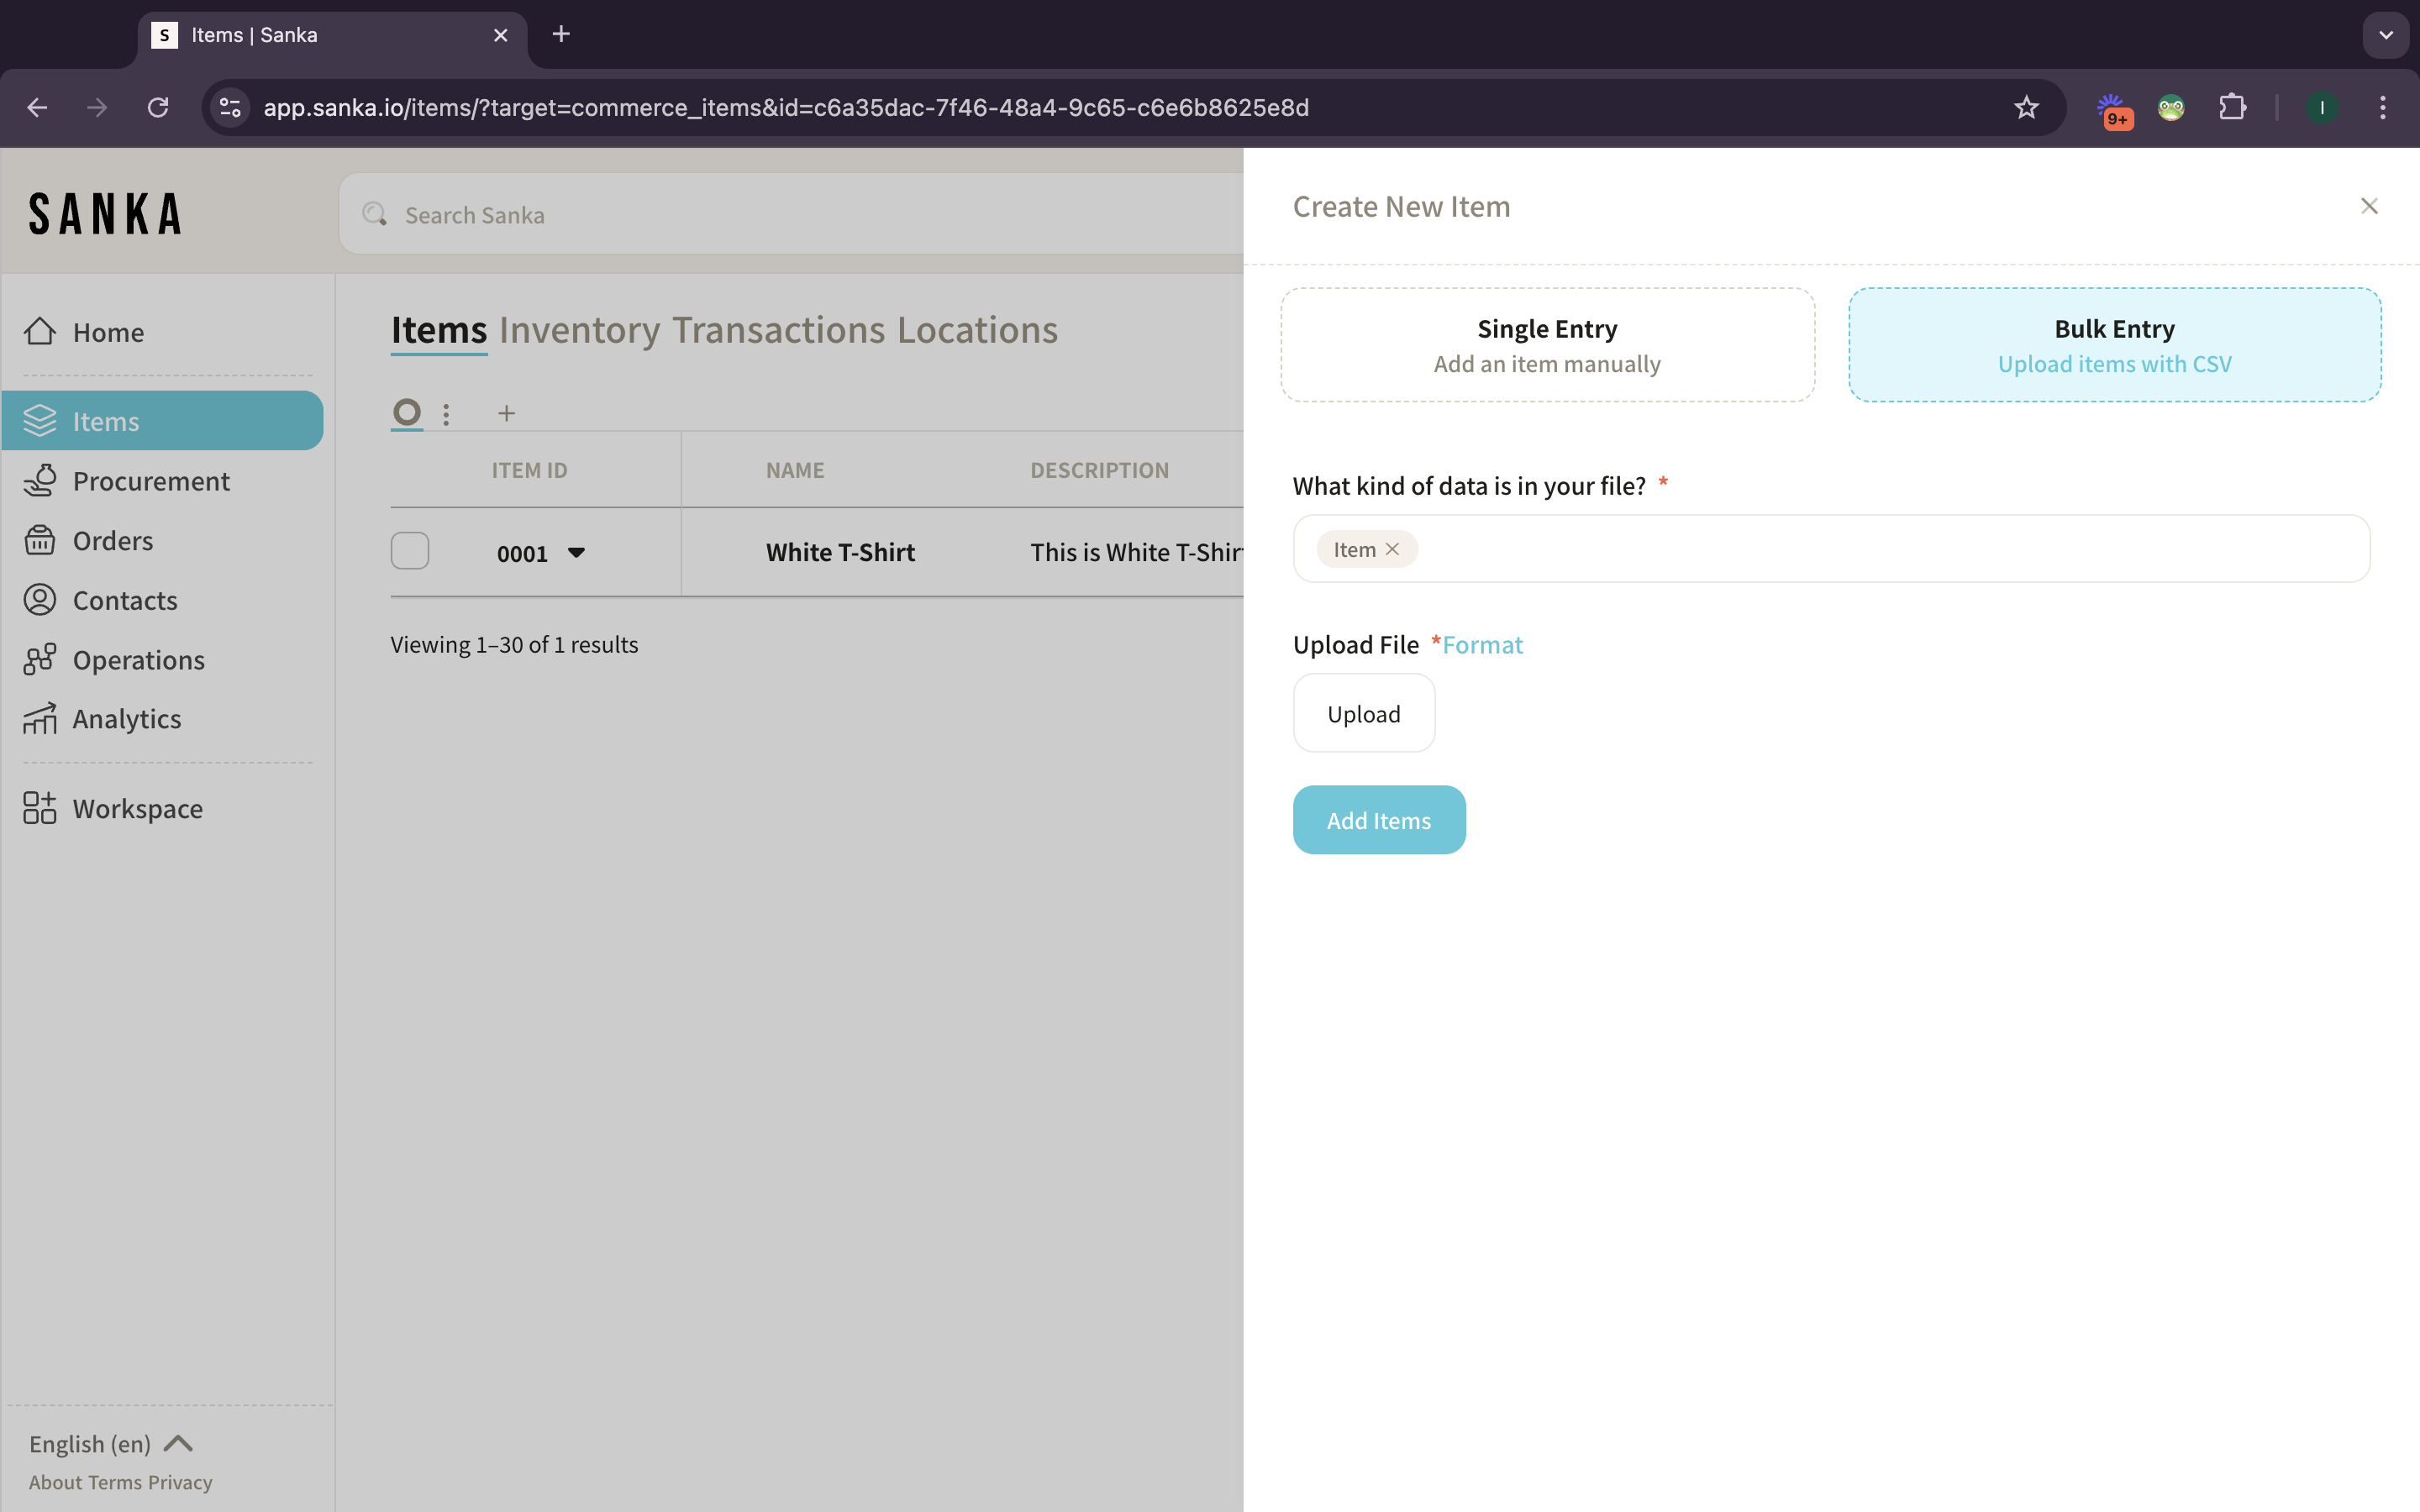This screenshot has height=1512, width=2420.
Task: Click the Upload file button
Action: click(x=1363, y=714)
